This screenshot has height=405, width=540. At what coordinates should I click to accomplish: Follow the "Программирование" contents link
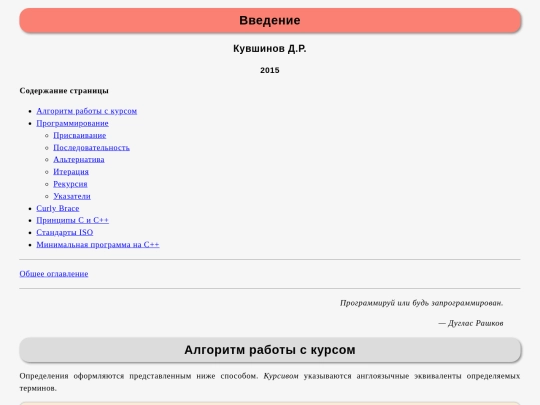pyautogui.click(x=72, y=123)
